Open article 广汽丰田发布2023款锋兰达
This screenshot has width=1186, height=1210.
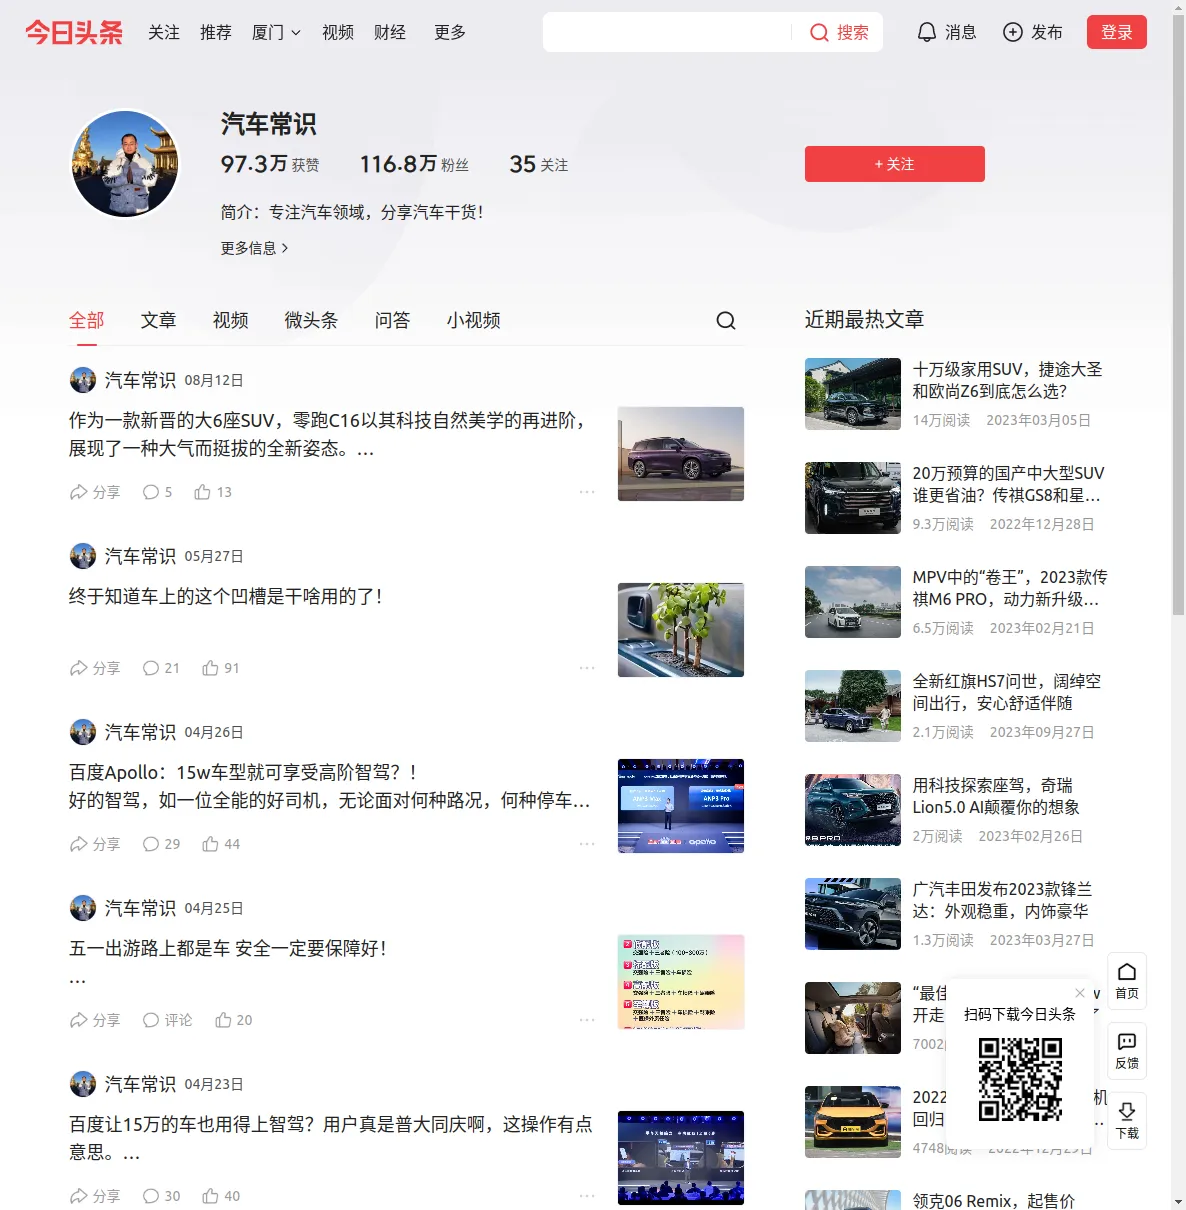click(1002, 900)
